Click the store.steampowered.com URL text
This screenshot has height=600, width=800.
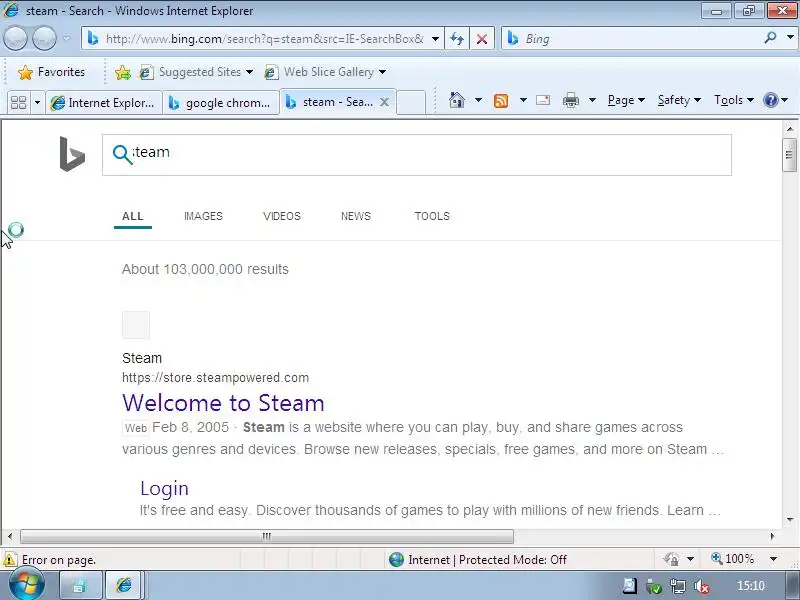pos(215,378)
